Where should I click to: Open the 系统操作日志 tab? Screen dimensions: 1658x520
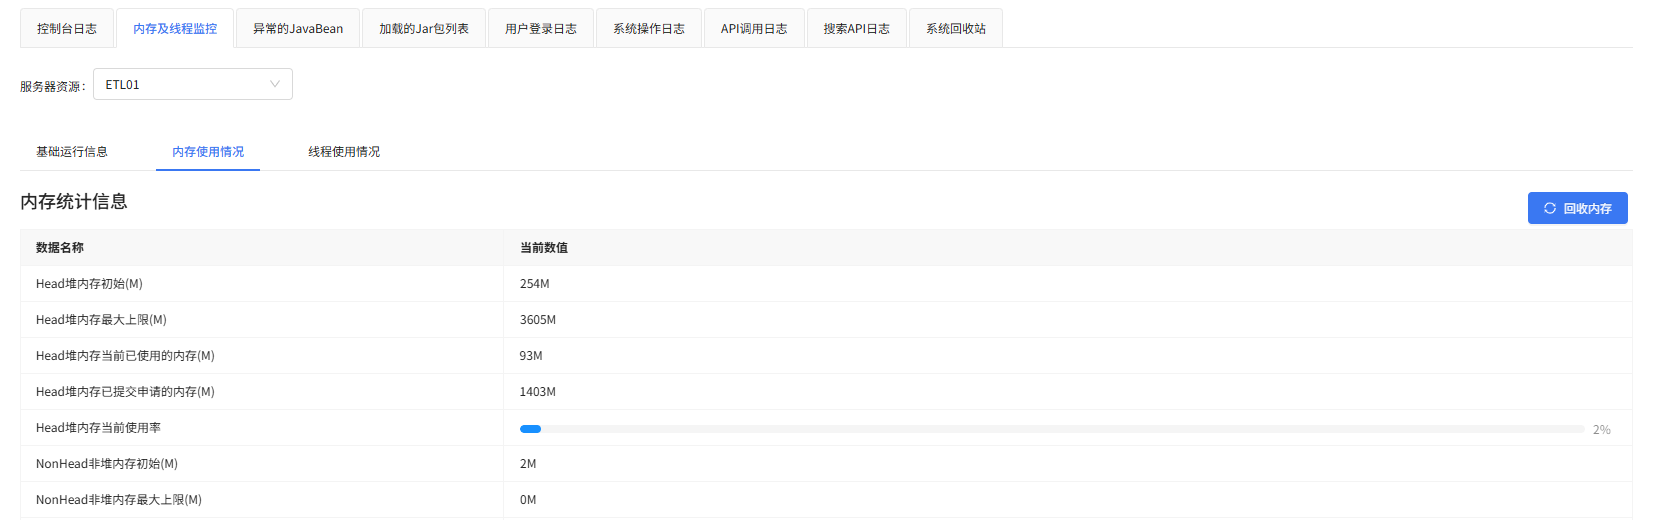(x=649, y=28)
